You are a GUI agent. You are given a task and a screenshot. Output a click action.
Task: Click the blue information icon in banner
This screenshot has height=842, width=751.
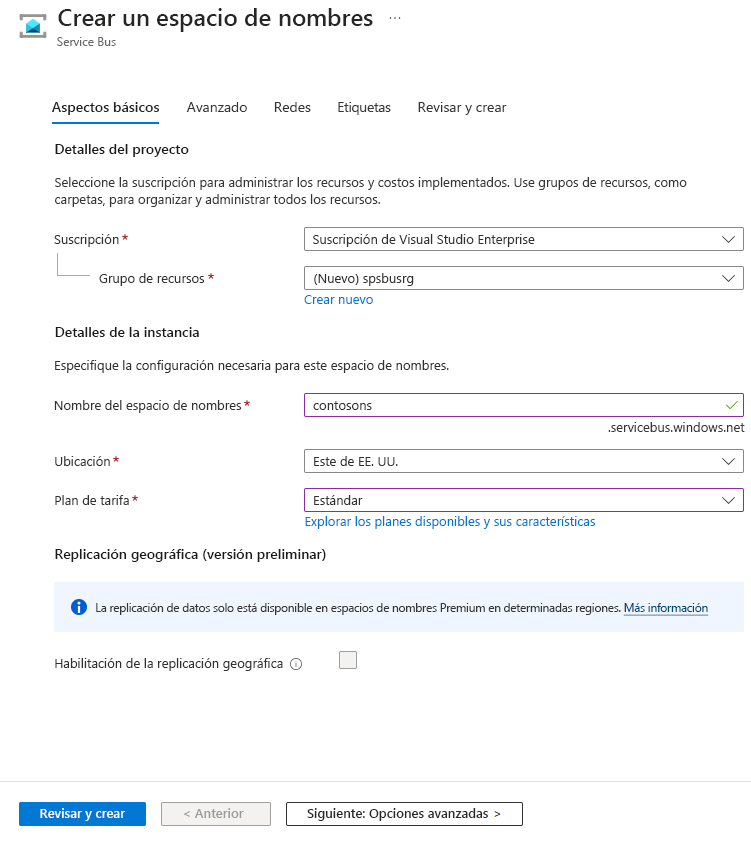point(79,607)
